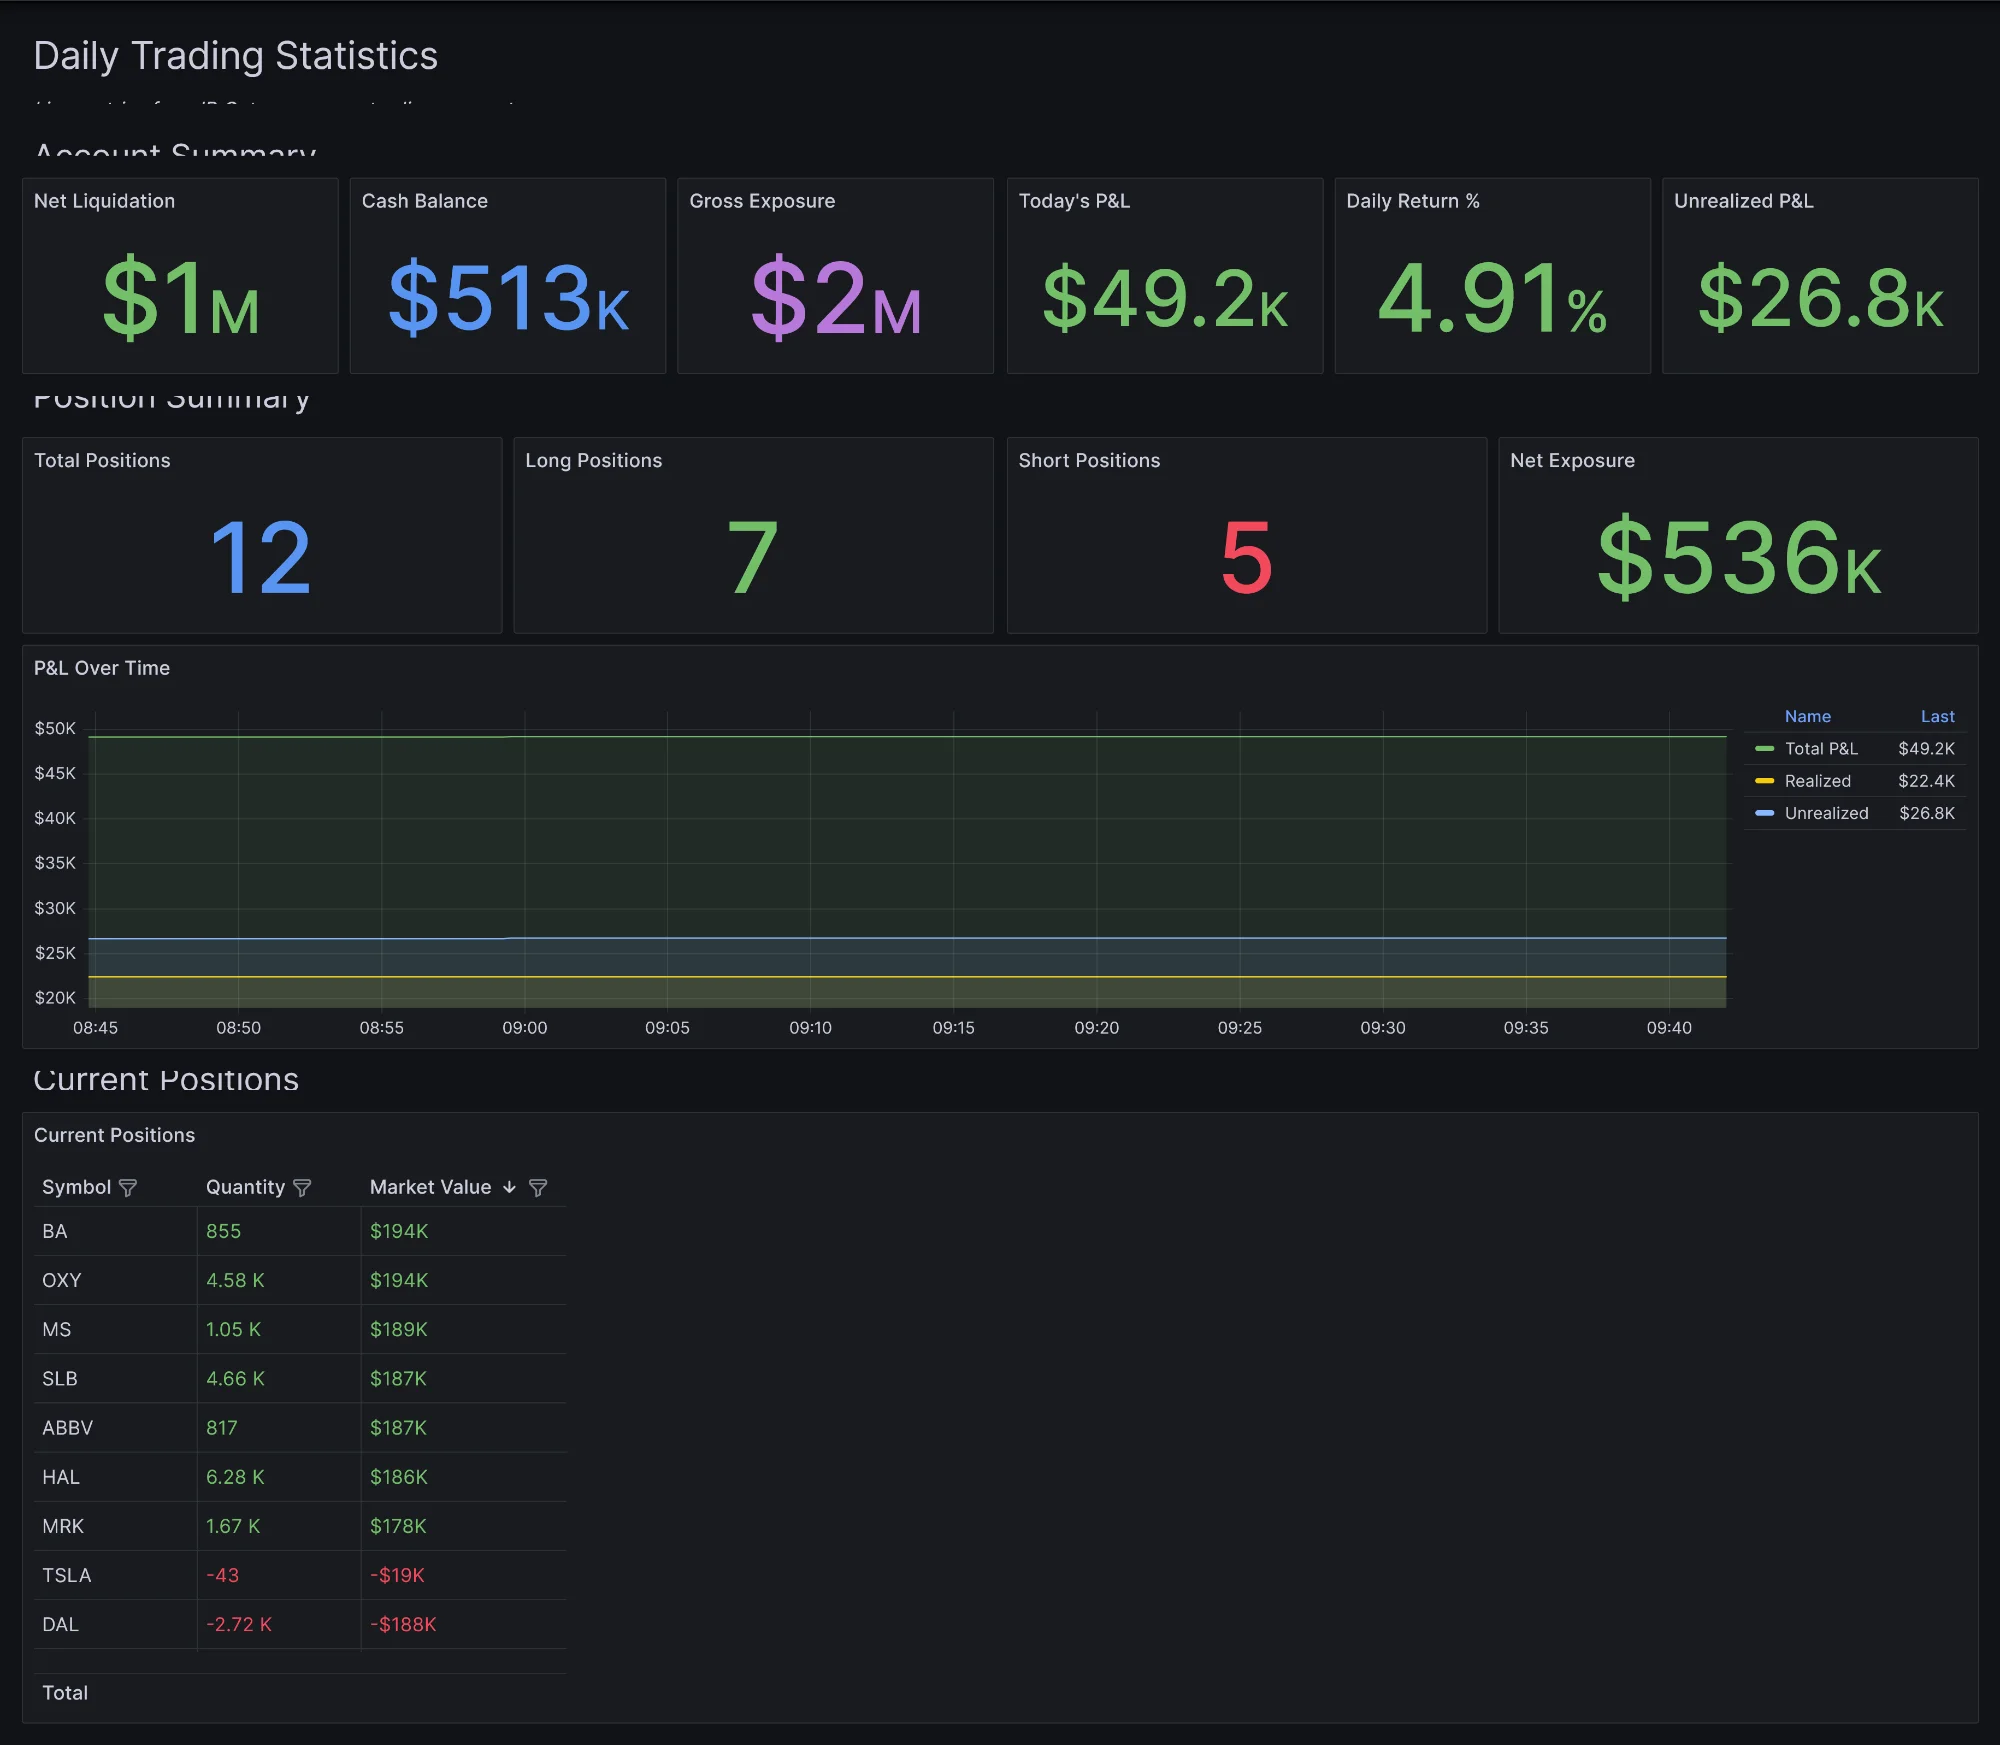Open the Gross Exposure panel title menu
This screenshot has width=2000, height=1745.
click(762, 201)
